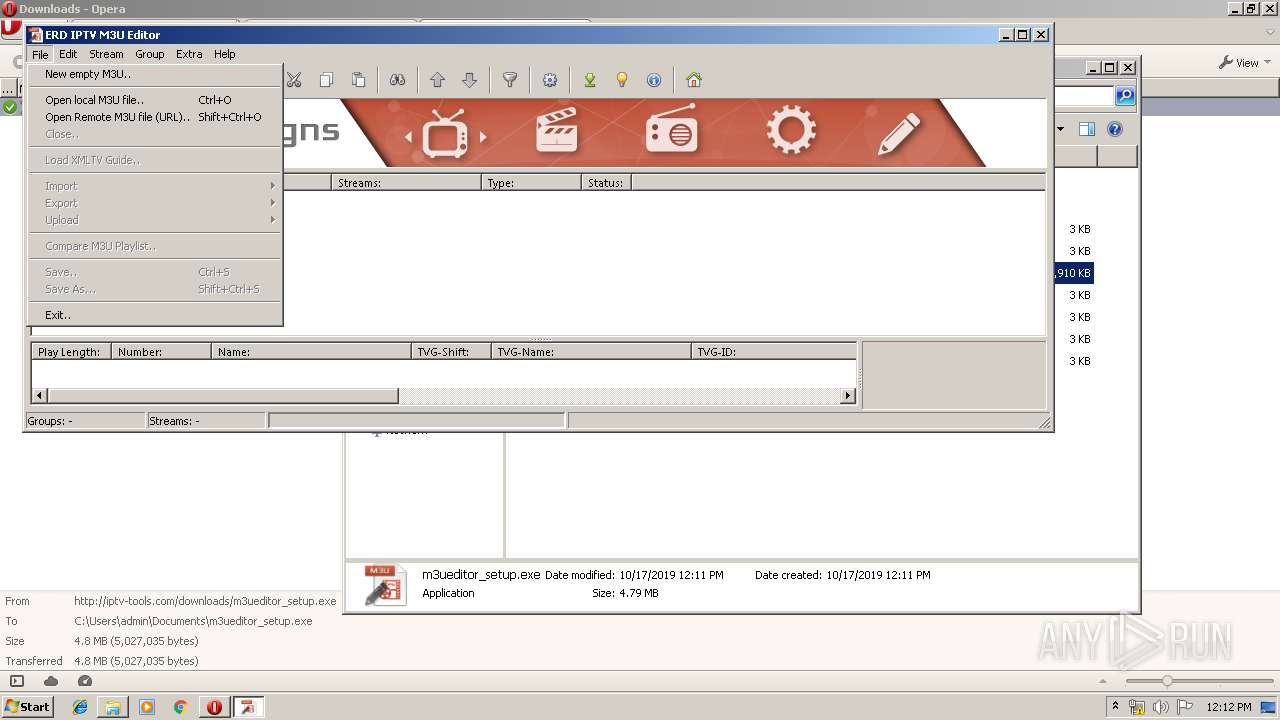The width and height of the screenshot is (1280, 720).
Task: Click the funnel Filter toolbar icon
Action: [x=509, y=80]
